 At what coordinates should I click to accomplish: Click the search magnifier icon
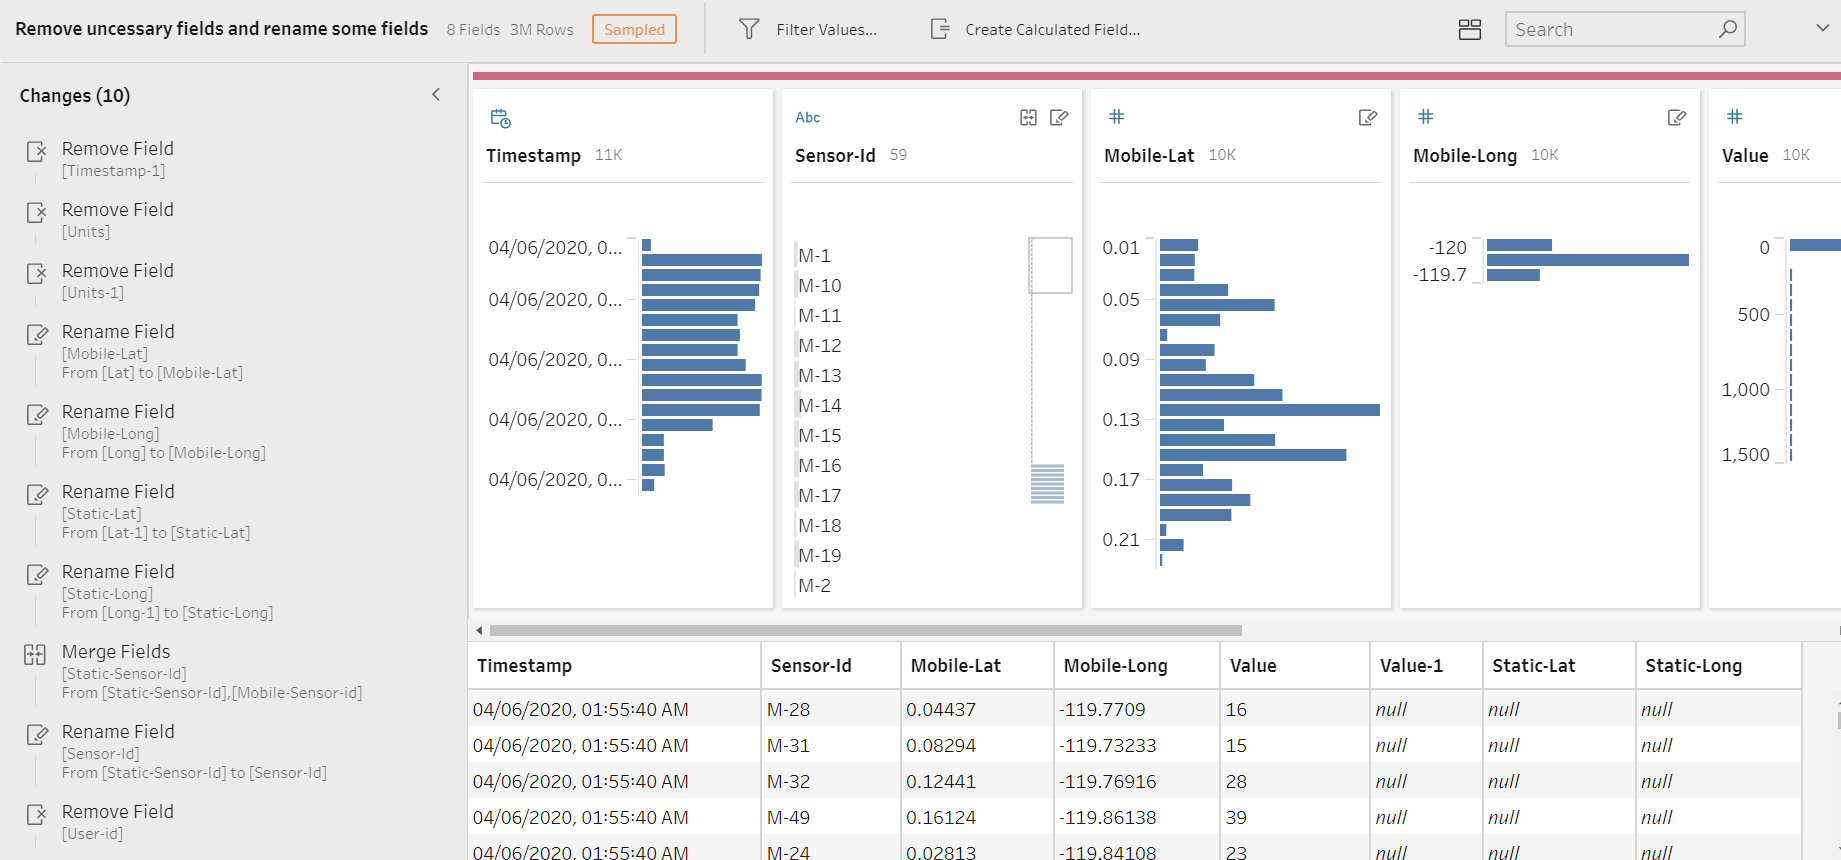coord(1727,29)
